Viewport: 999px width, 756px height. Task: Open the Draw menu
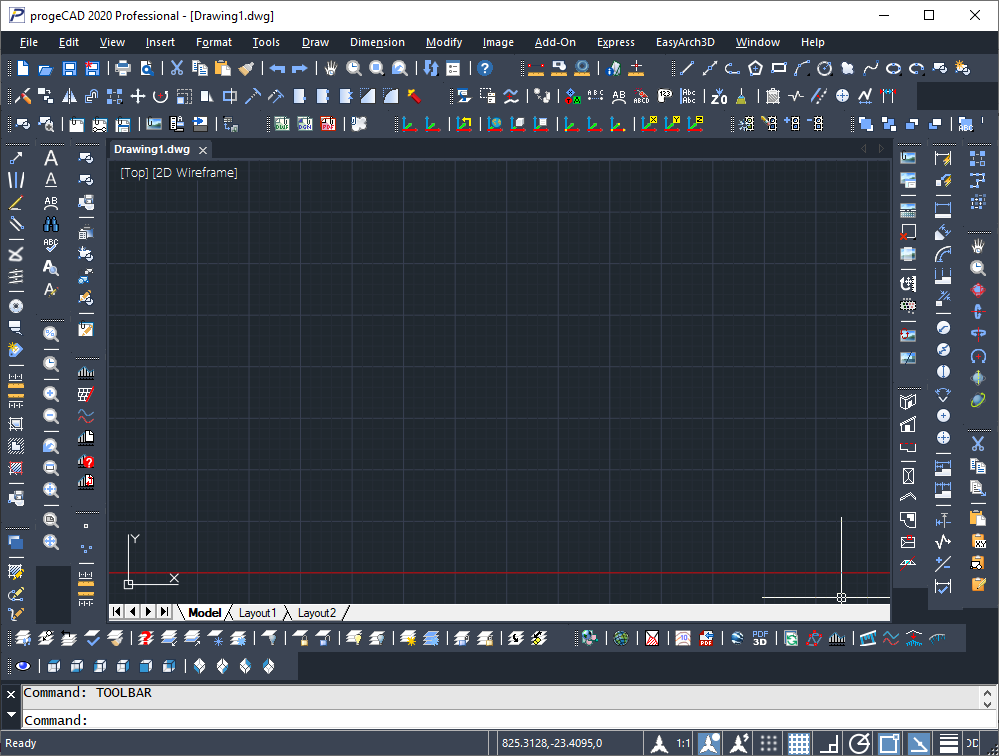(315, 42)
